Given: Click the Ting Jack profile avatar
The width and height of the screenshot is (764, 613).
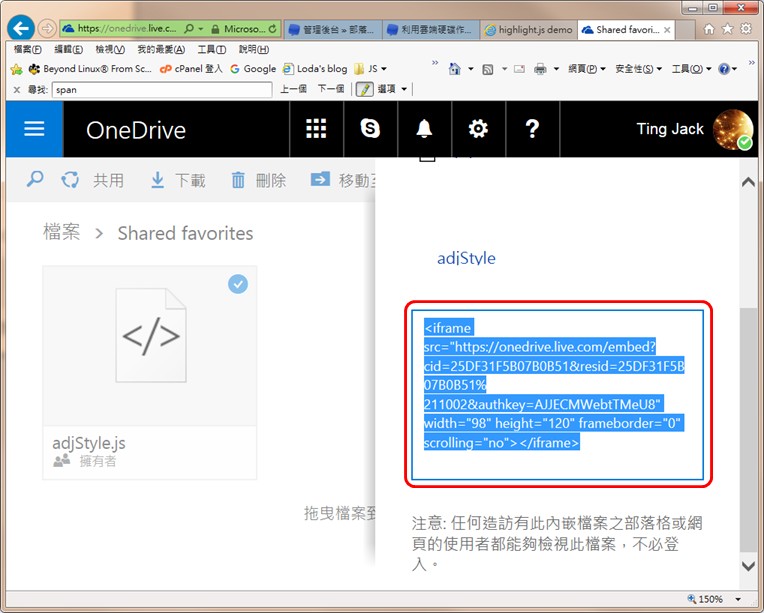Looking at the screenshot, I should (x=733, y=129).
